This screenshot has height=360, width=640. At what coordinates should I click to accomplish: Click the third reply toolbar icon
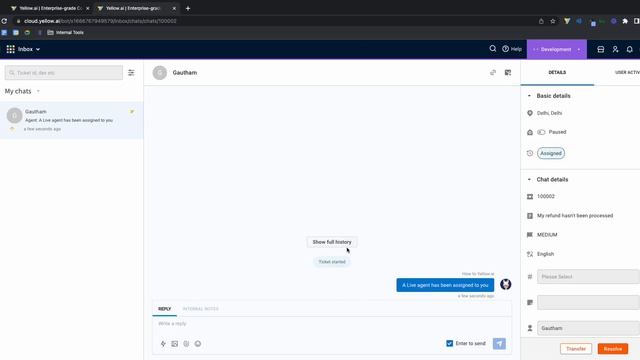(x=186, y=344)
